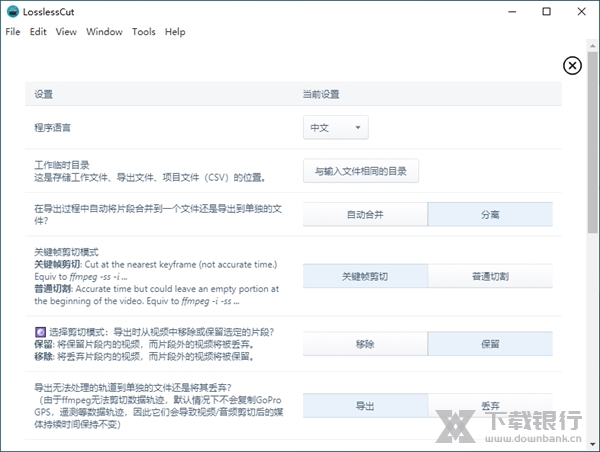Screen dimensions: 600x452
Task: Click the scrollbar up arrow
Action: (x=592, y=46)
